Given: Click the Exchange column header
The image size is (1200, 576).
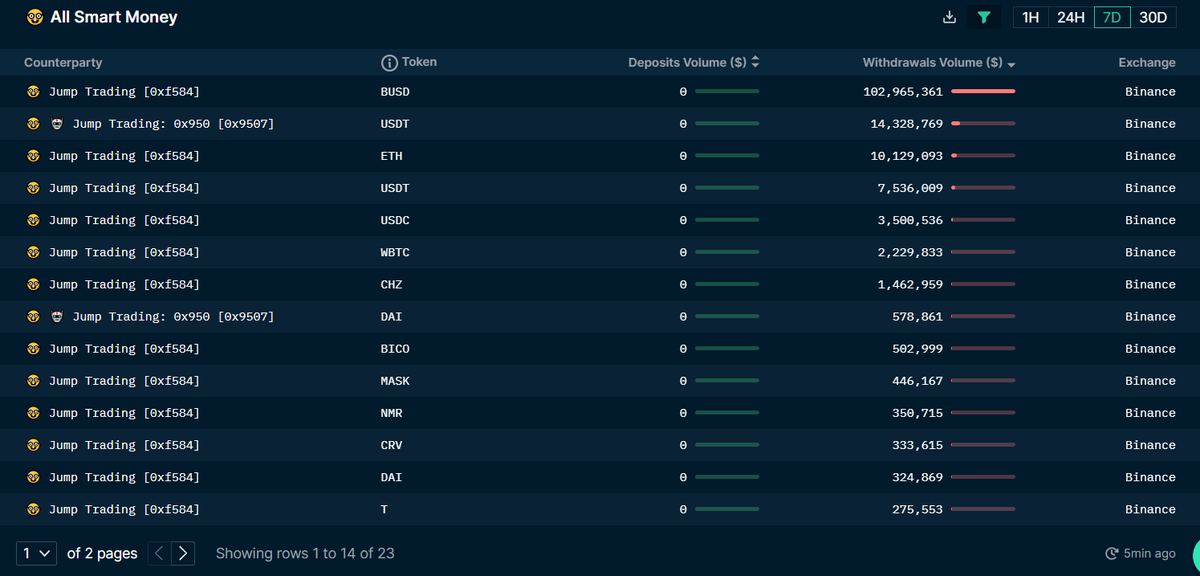Looking at the screenshot, I should pos(1147,62).
